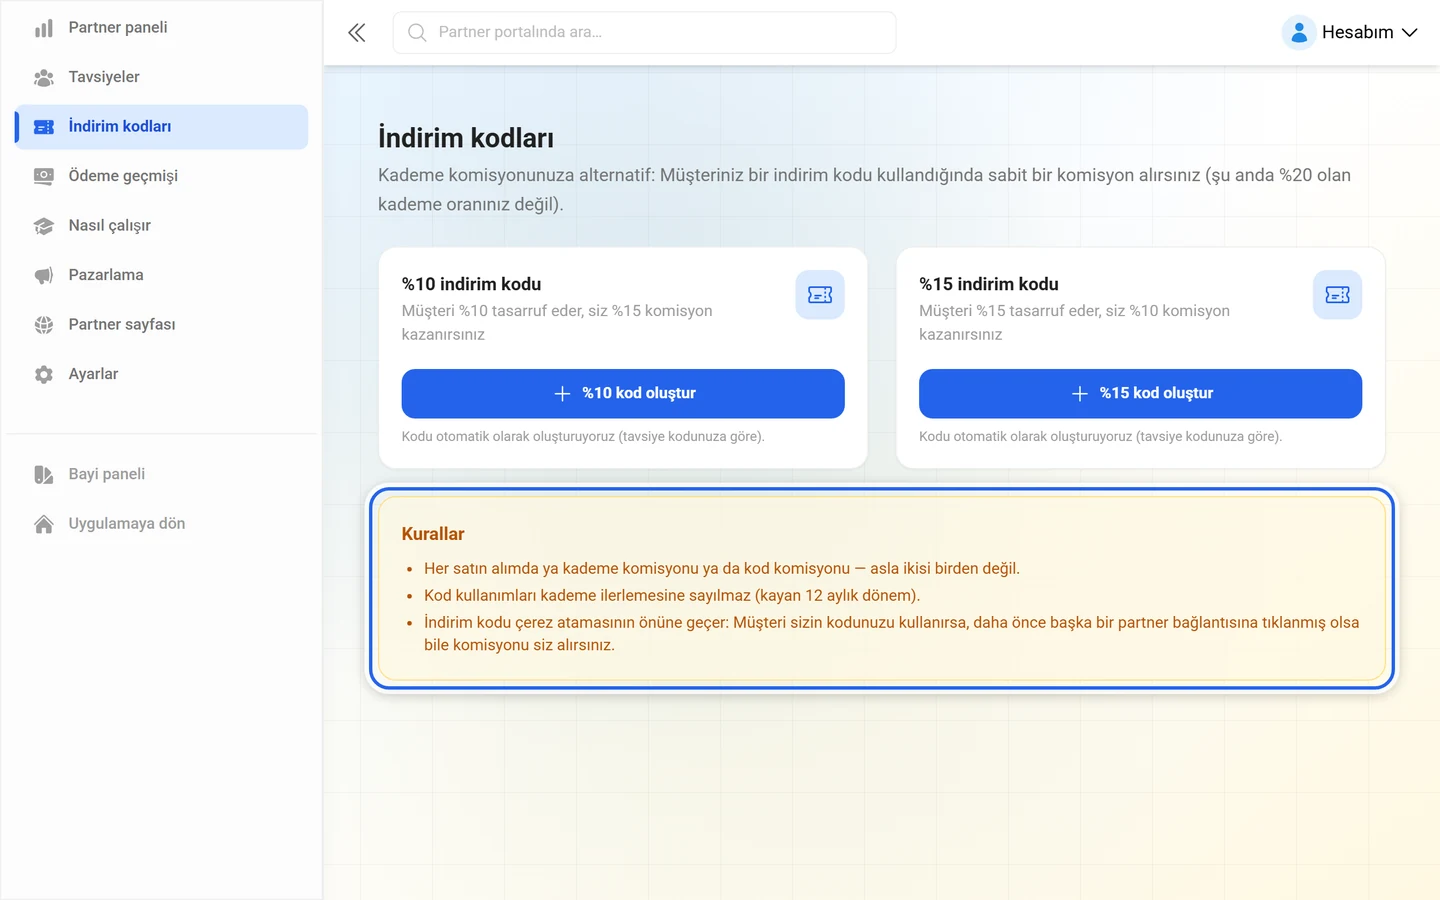The height and width of the screenshot is (900, 1440).
Task: Click the account avatar icon
Action: coord(1298,33)
